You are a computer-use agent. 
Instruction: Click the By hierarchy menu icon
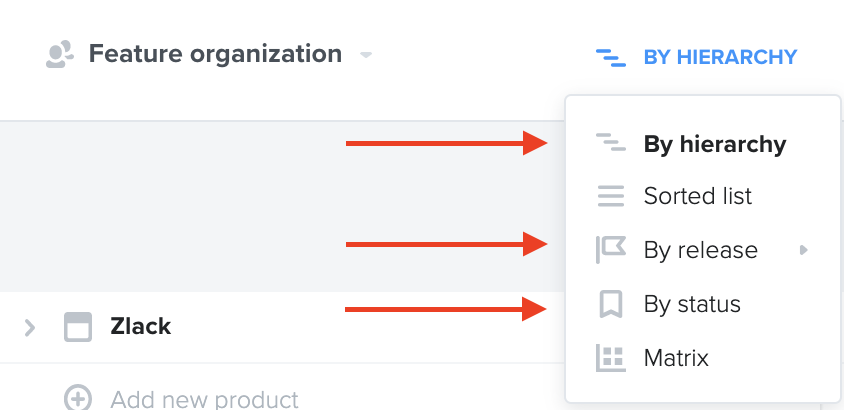[610, 142]
